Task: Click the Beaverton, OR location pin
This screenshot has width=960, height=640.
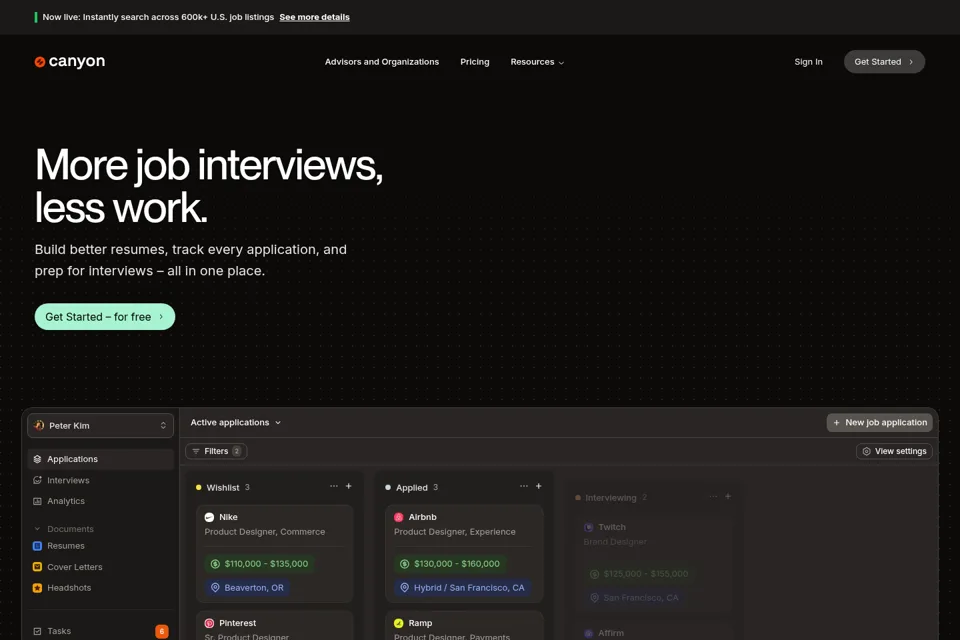Action: tap(215, 587)
